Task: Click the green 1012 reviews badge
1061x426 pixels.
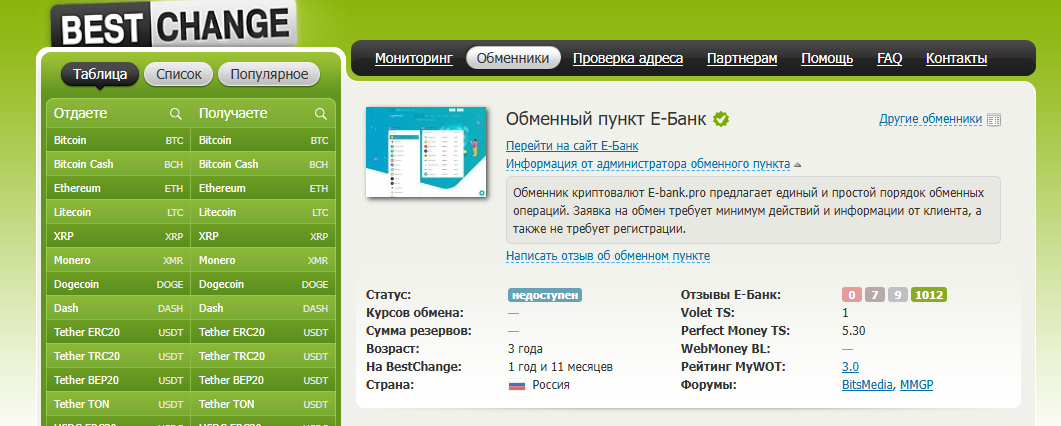Action: pyautogui.click(x=928, y=295)
